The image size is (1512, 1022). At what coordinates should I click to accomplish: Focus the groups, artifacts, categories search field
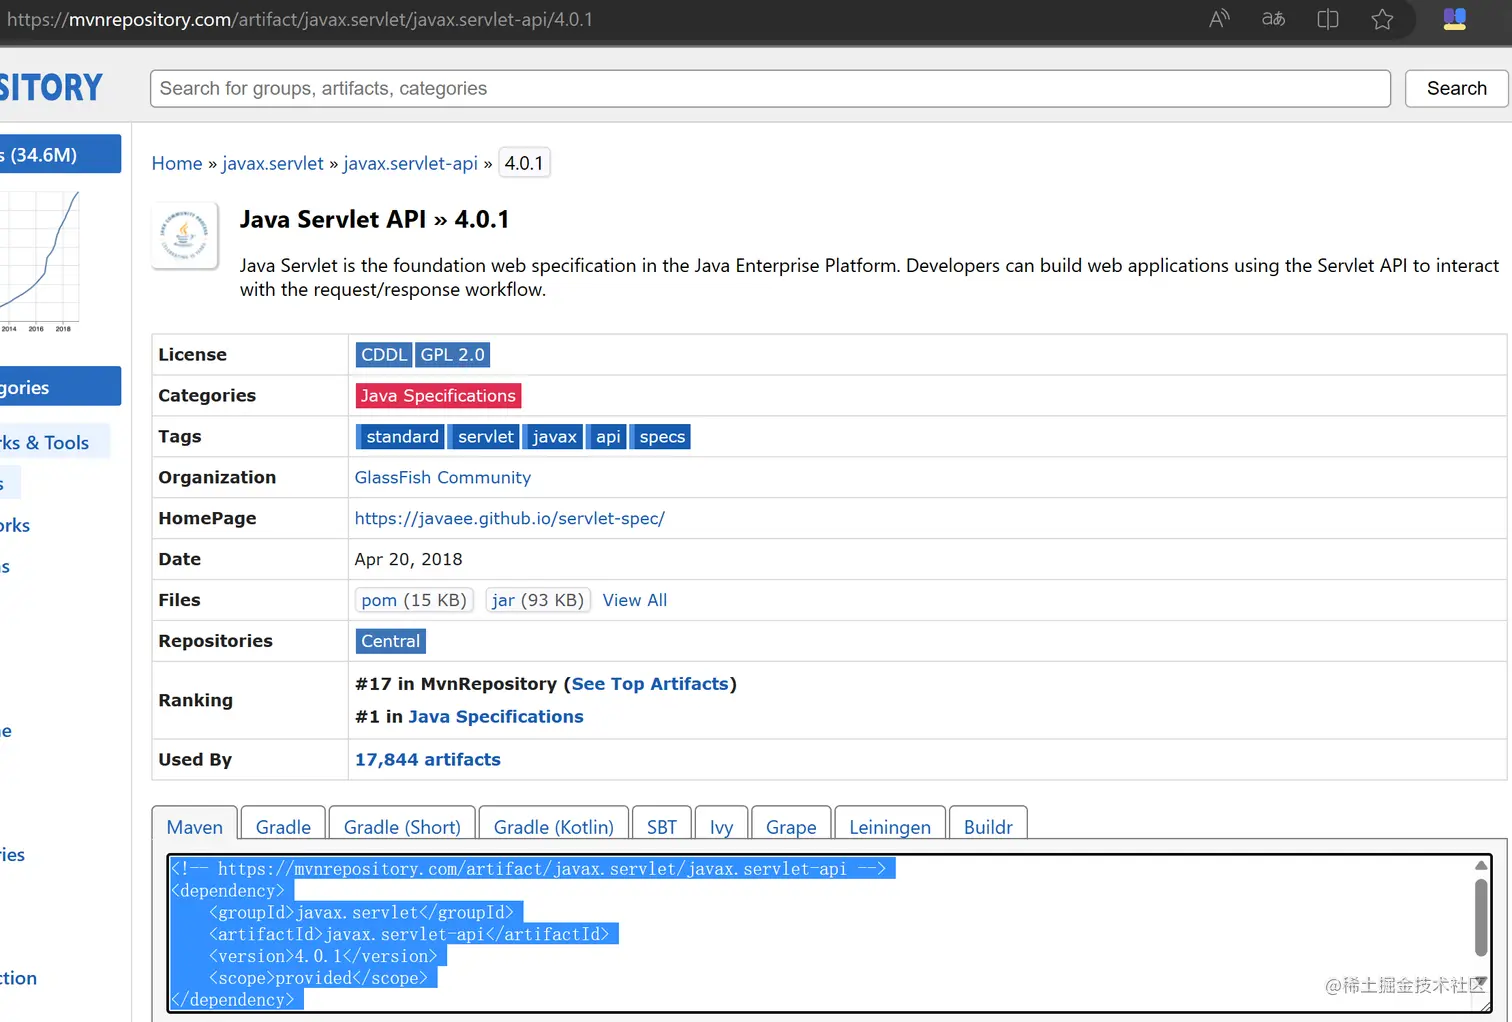click(770, 88)
